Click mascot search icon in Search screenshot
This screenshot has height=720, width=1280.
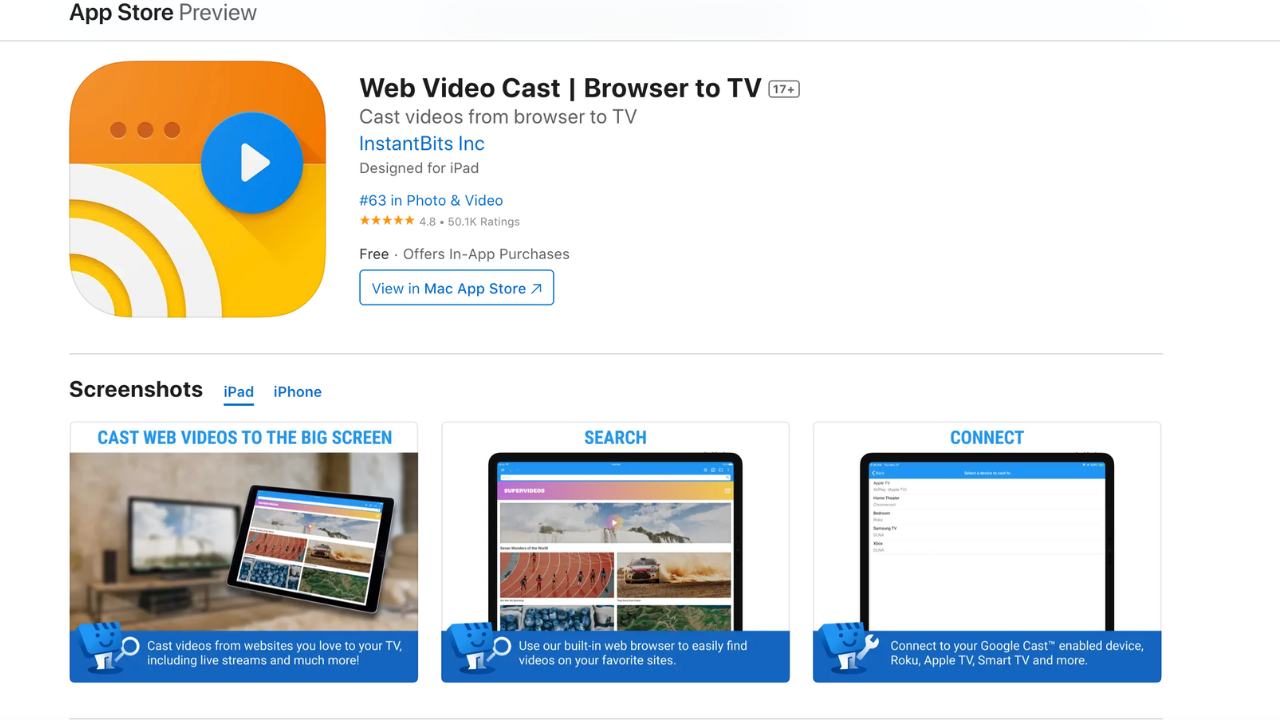480,648
